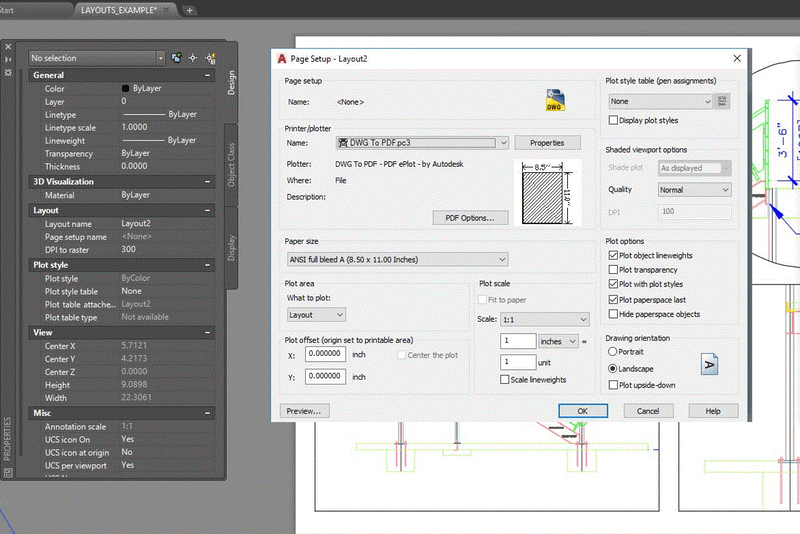Screen dimensions: 800x534
Task: Click the Toggle PICKADD icon in Properties palette
Action: 176,58
